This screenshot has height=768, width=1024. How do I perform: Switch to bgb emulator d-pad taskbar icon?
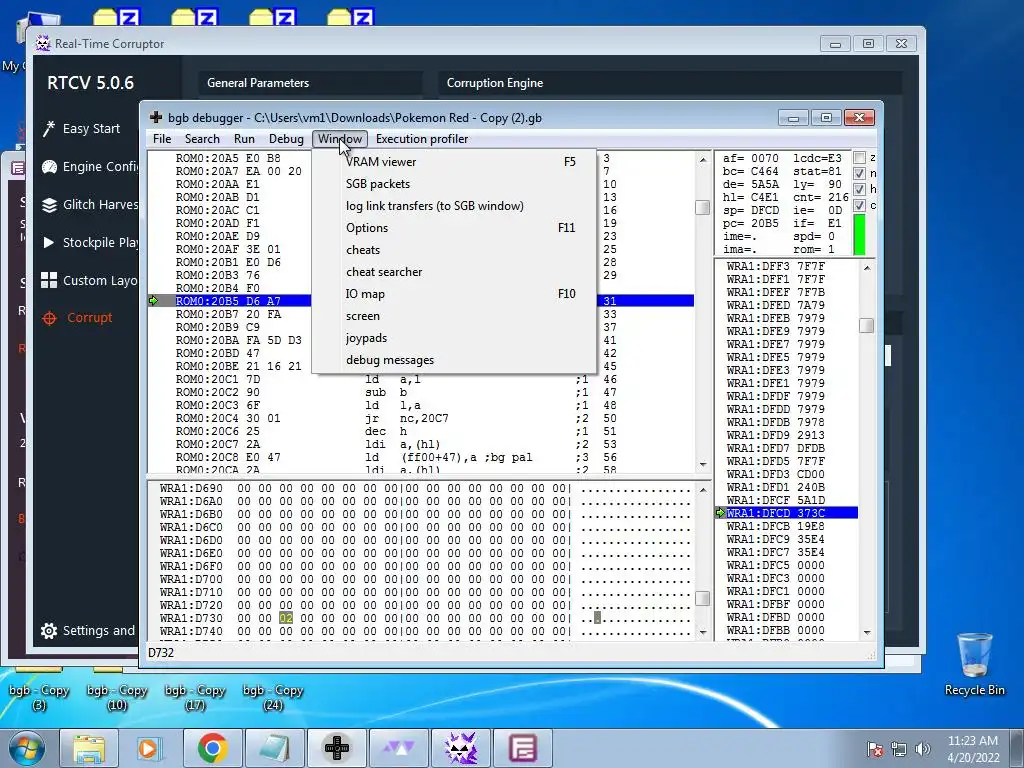point(337,748)
